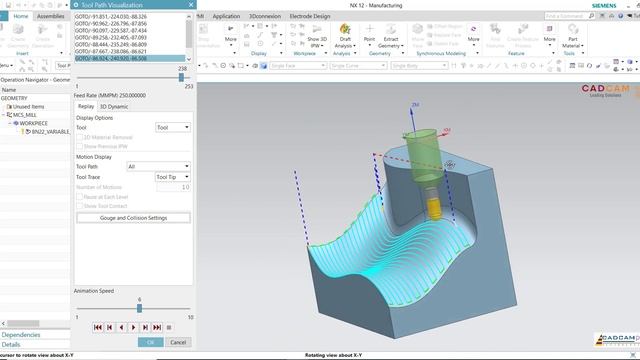Click Gouge and Collision Settings button
Image resolution: width=640 pixels, height=360 pixels.
point(133,218)
